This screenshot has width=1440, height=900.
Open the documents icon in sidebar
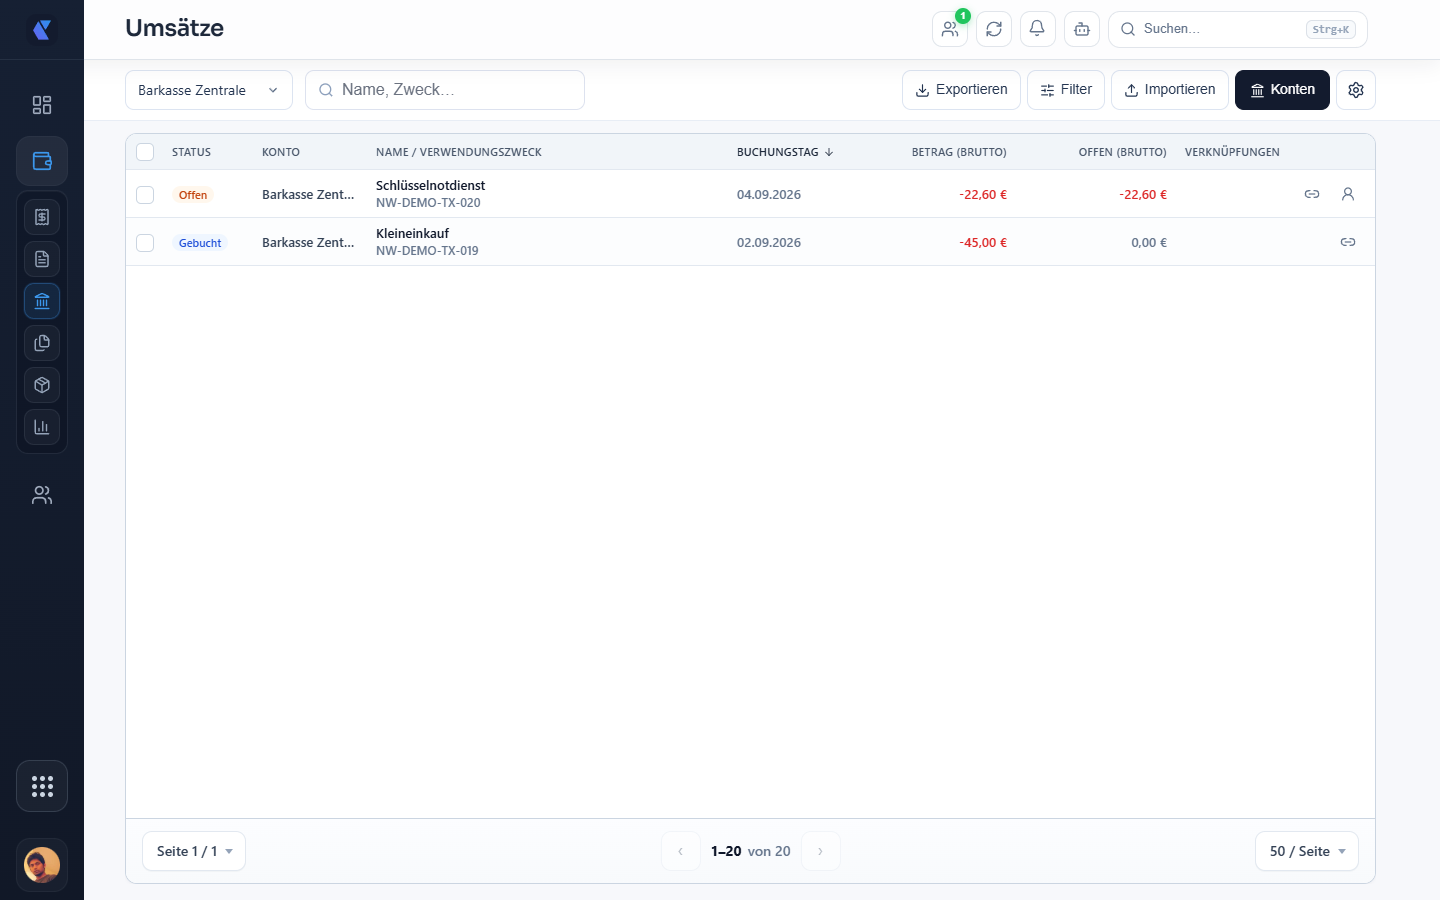42,259
